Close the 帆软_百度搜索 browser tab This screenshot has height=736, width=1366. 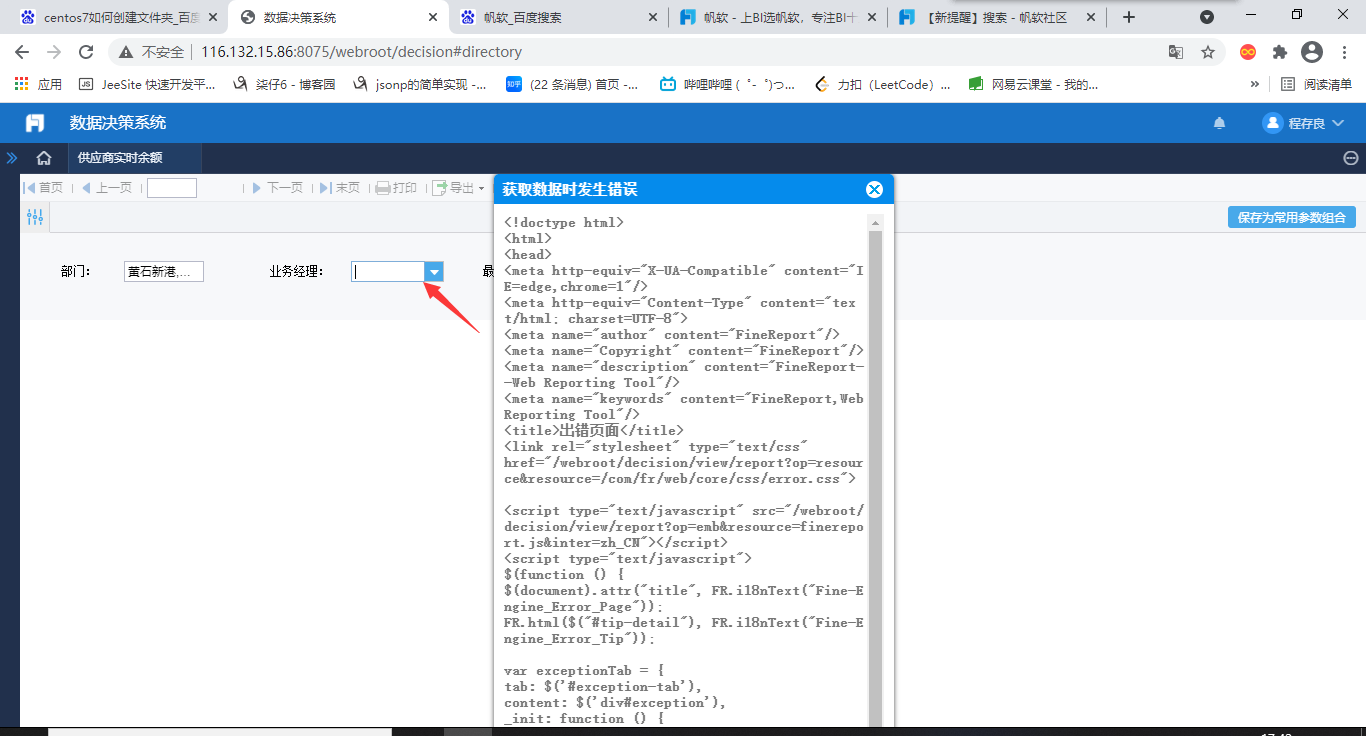[x=652, y=17]
